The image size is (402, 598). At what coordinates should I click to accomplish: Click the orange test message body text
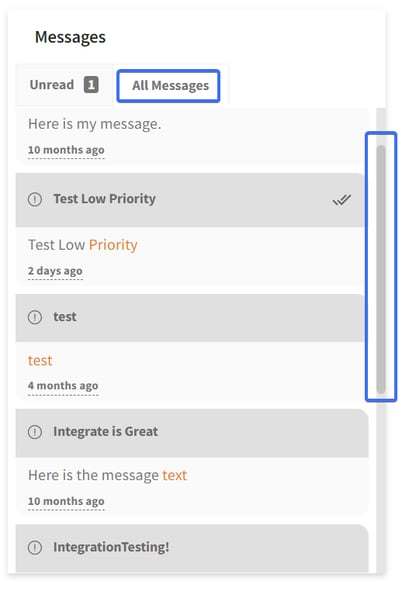[40, 360]
